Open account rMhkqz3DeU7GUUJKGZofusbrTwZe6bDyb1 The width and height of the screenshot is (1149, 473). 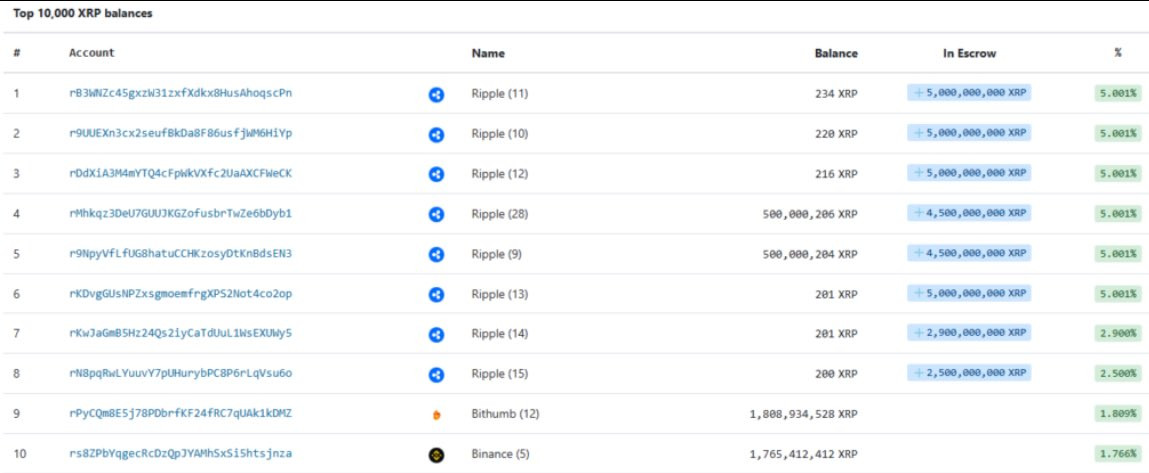[180, 213]
